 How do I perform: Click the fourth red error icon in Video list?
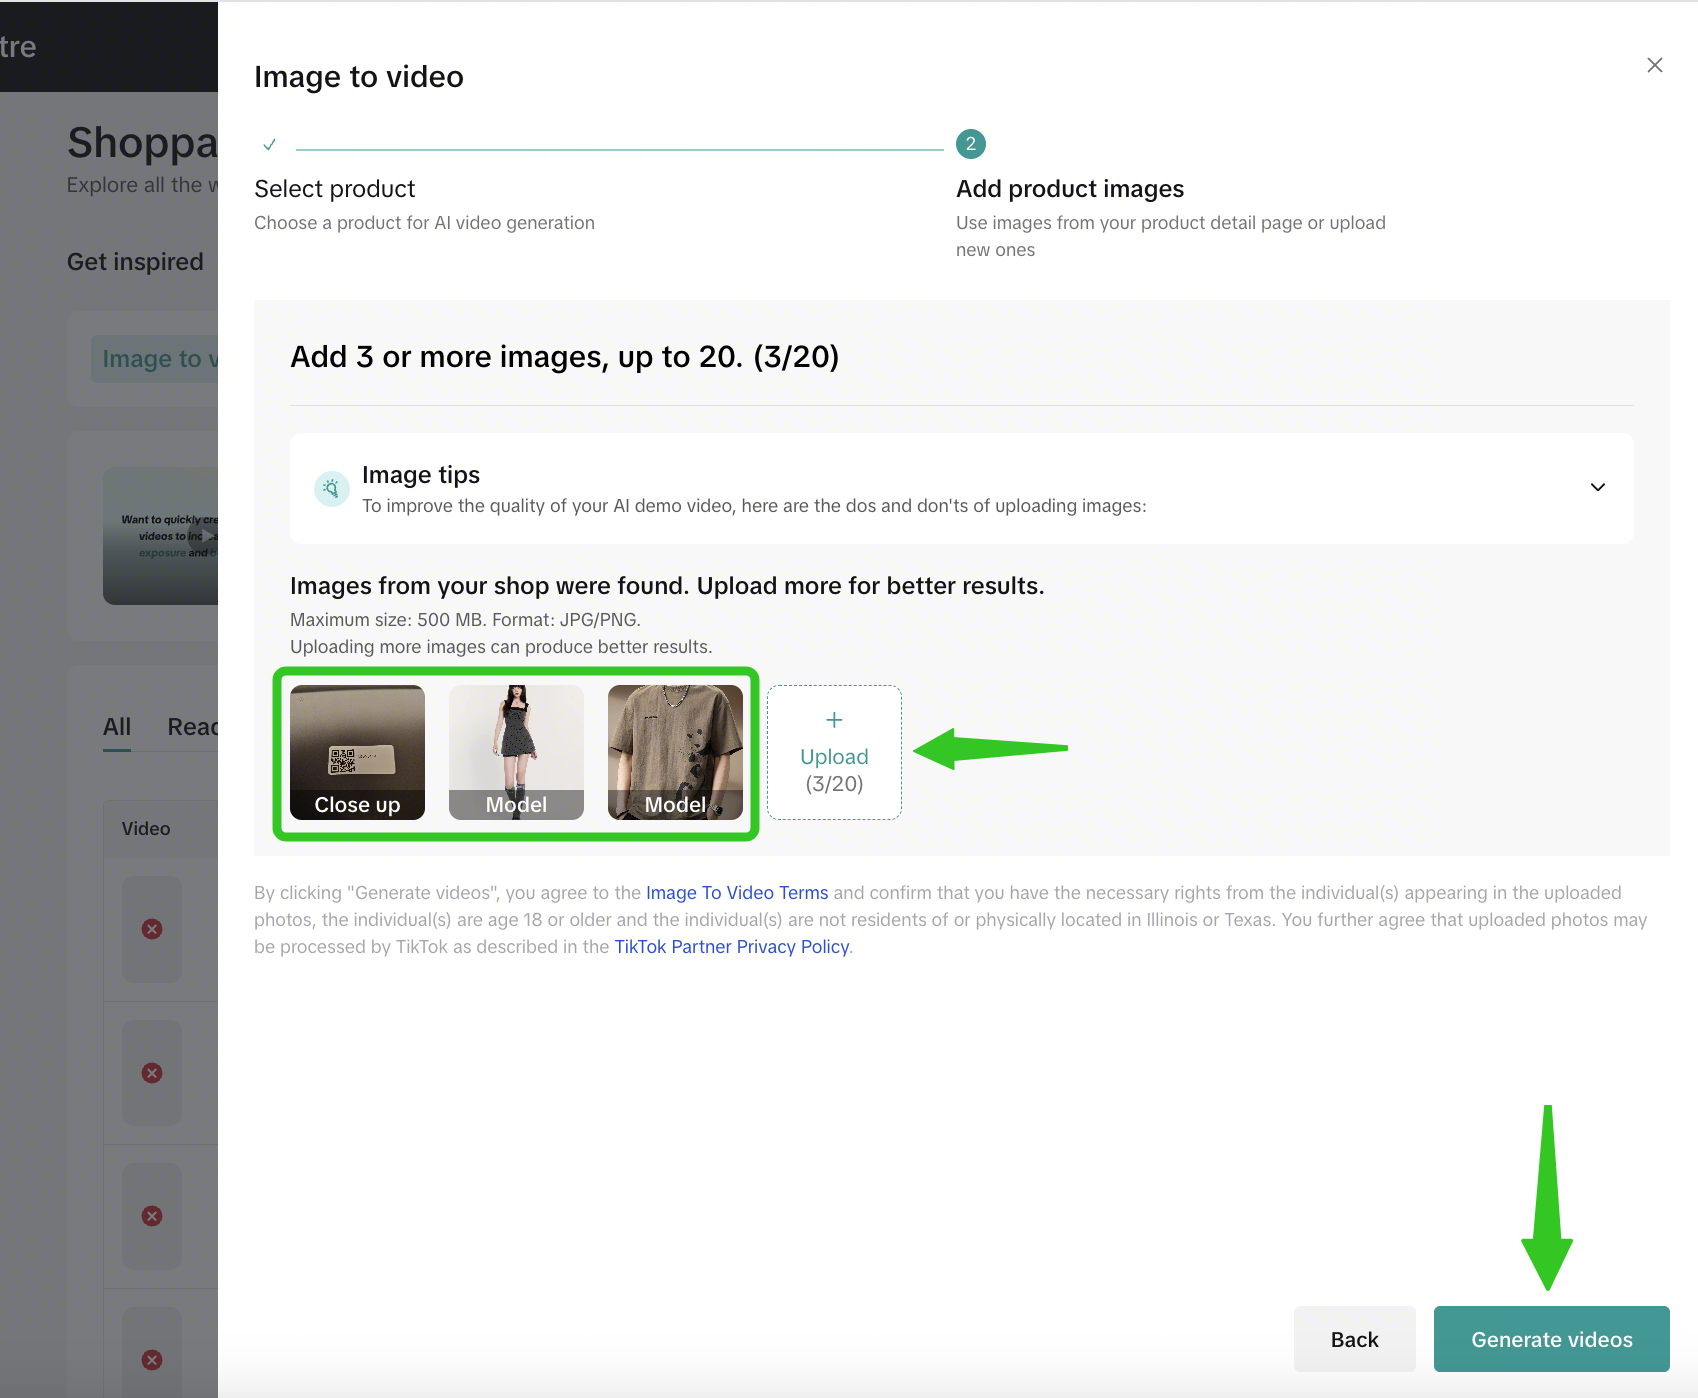[x=152, y=1360]
